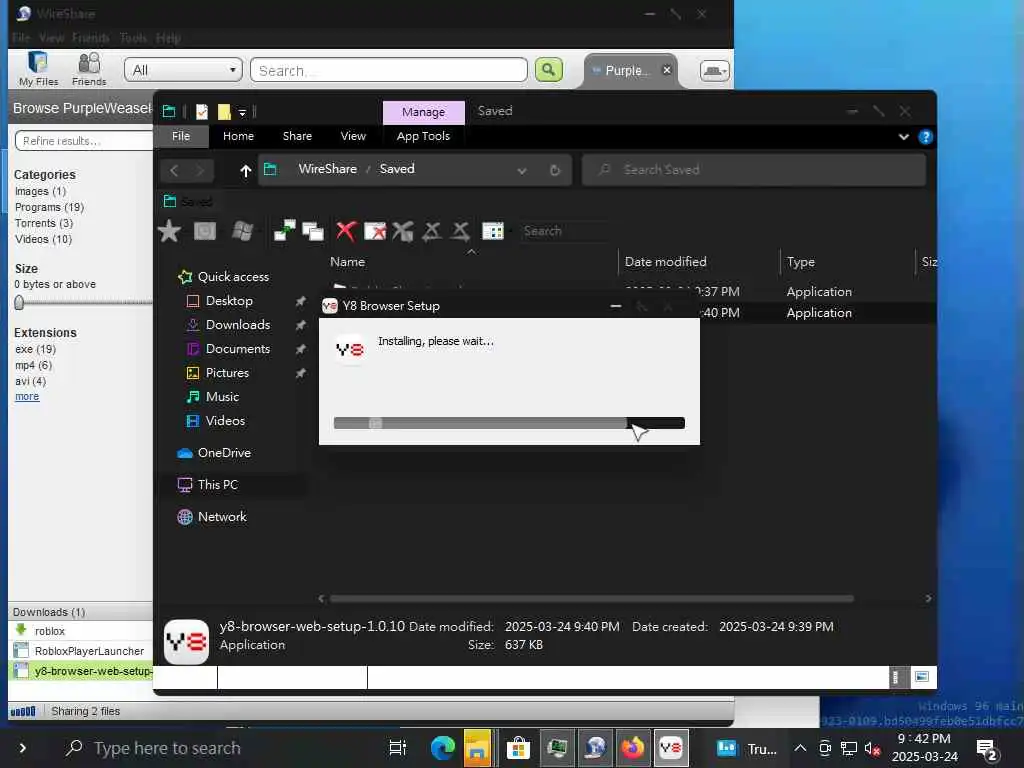
Task: Click the Search Saved box
Action: 754,170
